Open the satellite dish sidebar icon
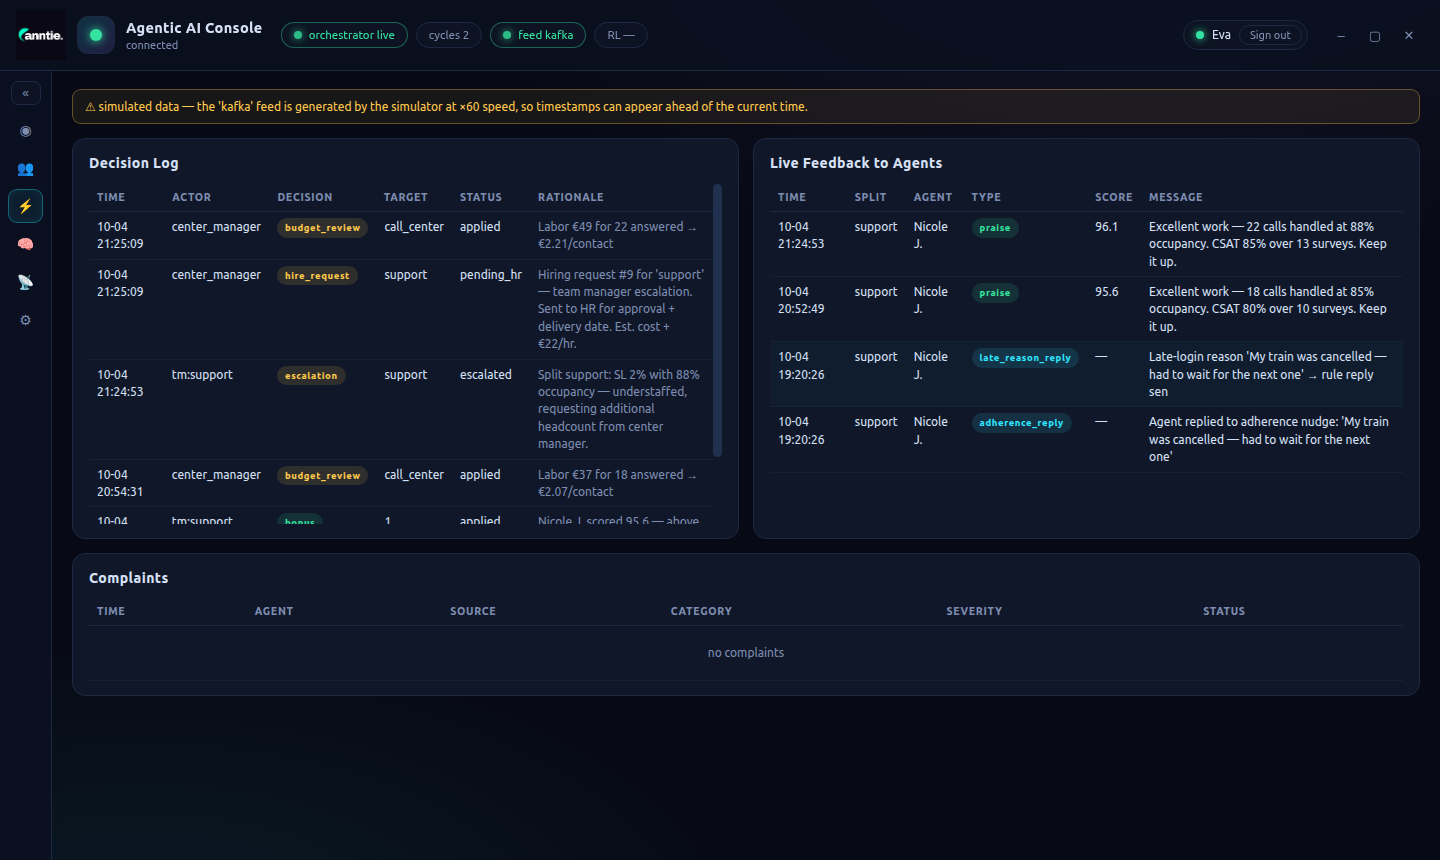This screenshot has width=1440, height=860. (x=26, y=282)
